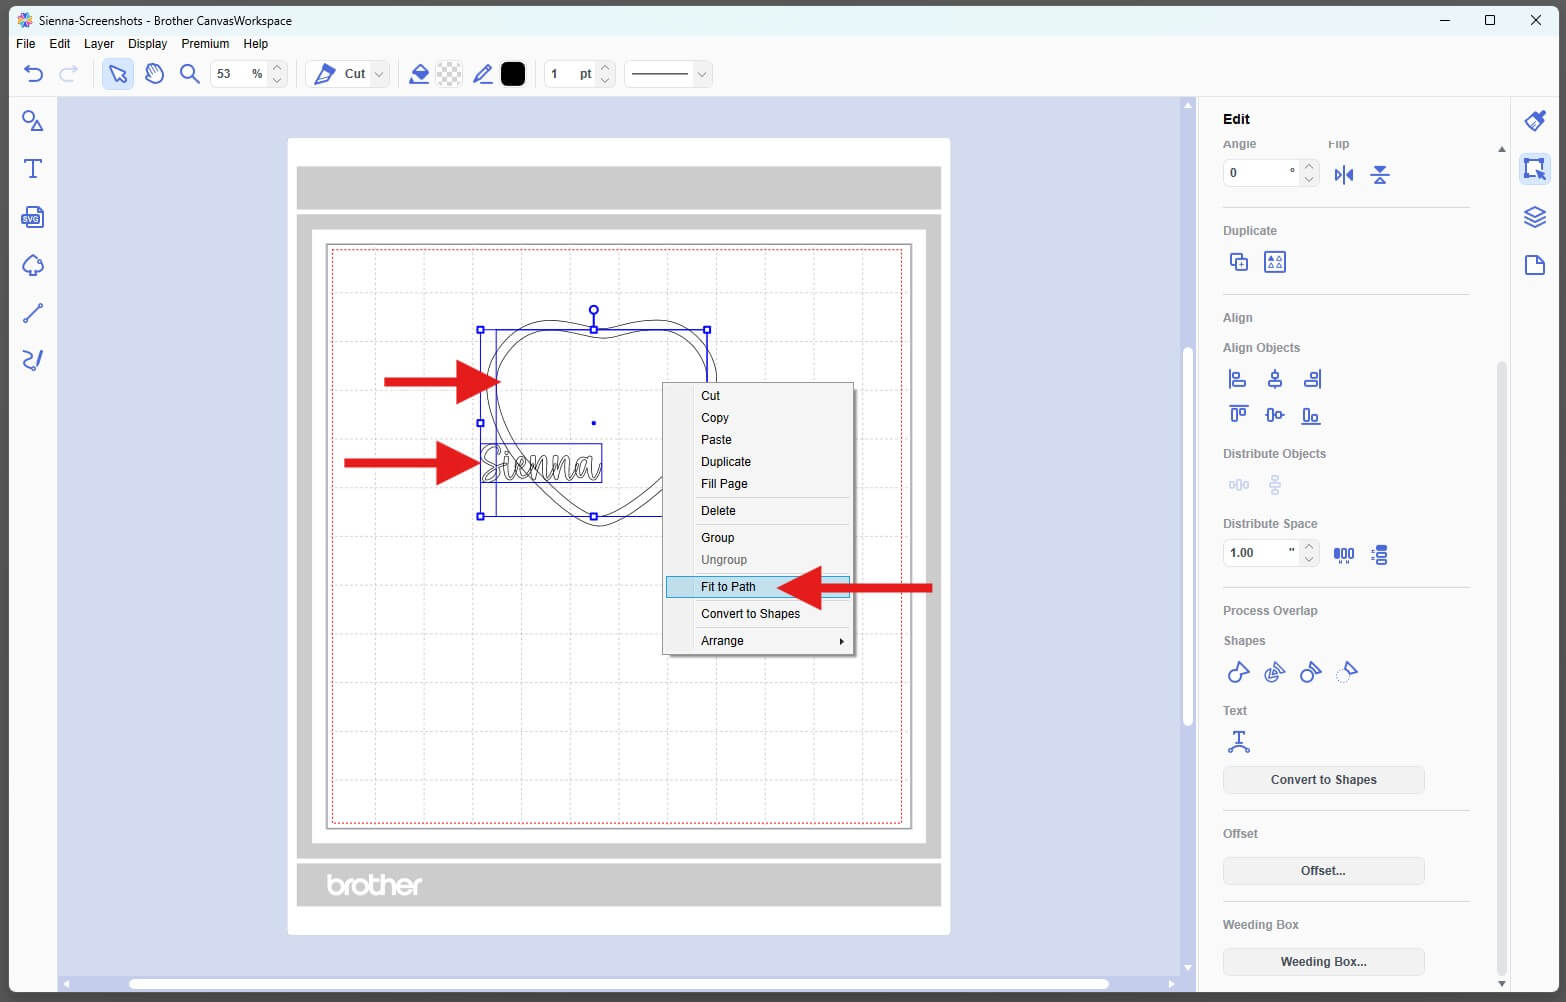Select the Freehand drawing tool
The image size is (1566, 1002).
(33, 360)
